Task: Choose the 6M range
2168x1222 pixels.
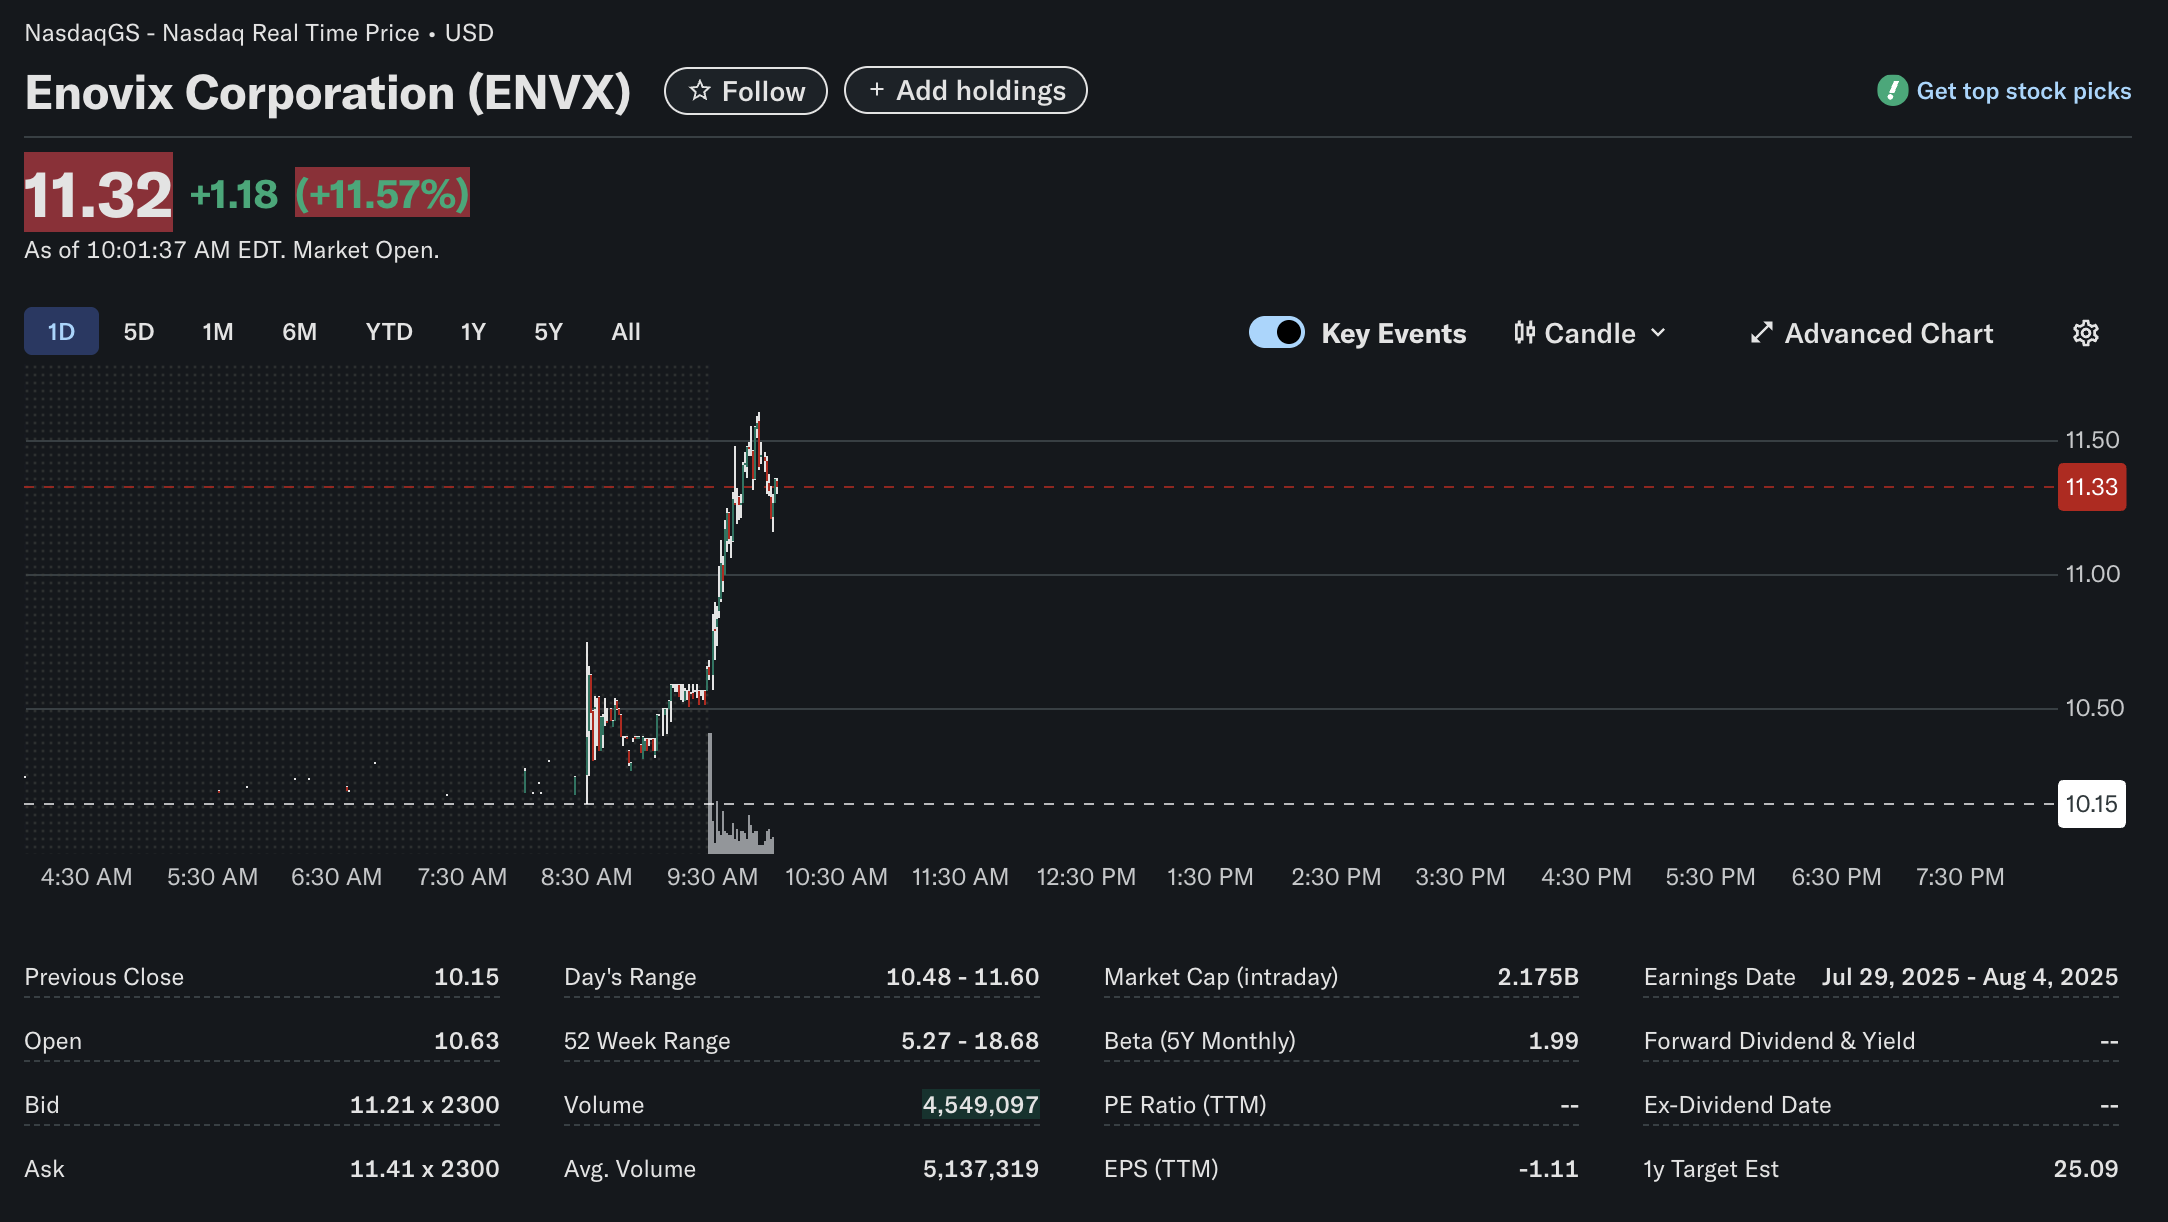Action: coord(299,331)
